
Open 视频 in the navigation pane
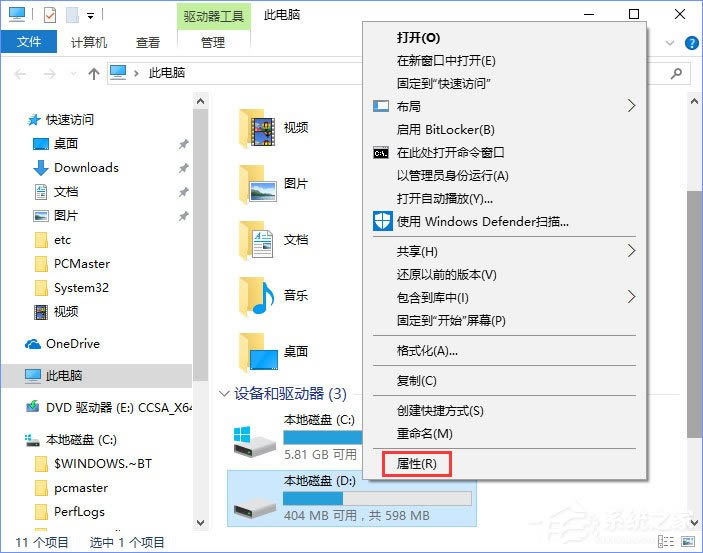point(66,312)
